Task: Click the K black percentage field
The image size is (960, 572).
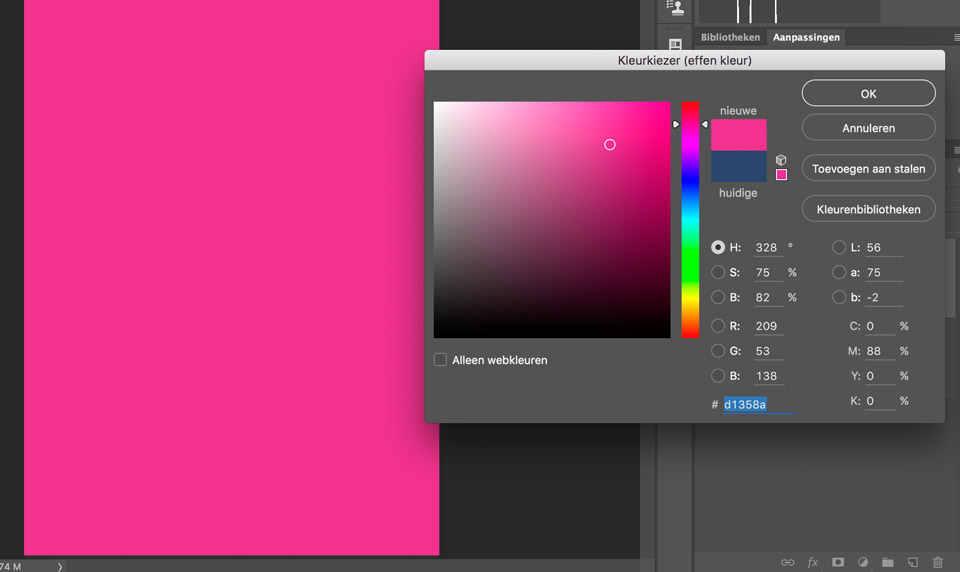Action: coord(880,401)
